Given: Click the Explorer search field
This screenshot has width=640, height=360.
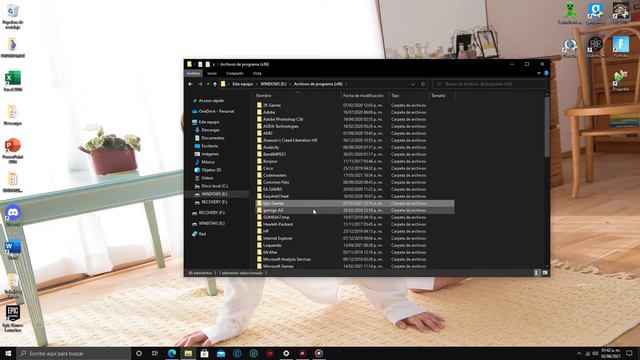Looking at the screenshot, I should click(489, 84).
